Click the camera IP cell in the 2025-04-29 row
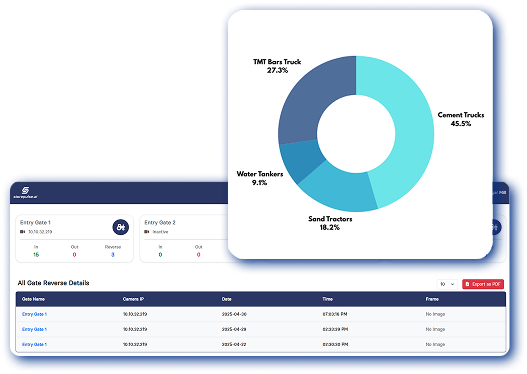Image resolution: width=527 pixels, height=374 pixels. (135, 329)
